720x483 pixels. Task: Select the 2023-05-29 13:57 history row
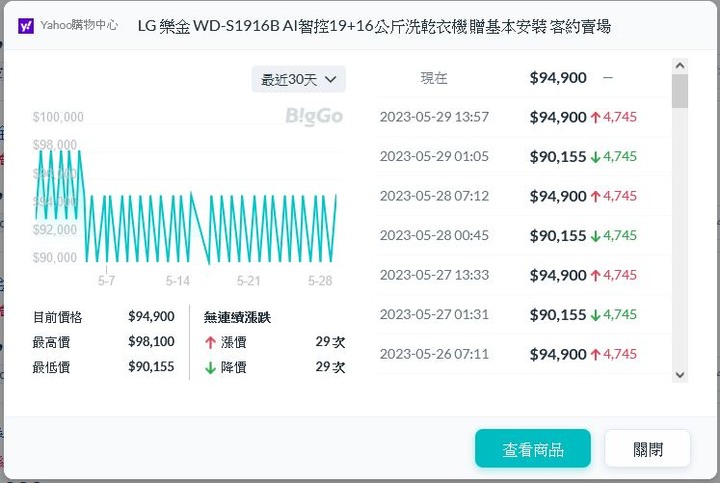(x=523, y=117)
